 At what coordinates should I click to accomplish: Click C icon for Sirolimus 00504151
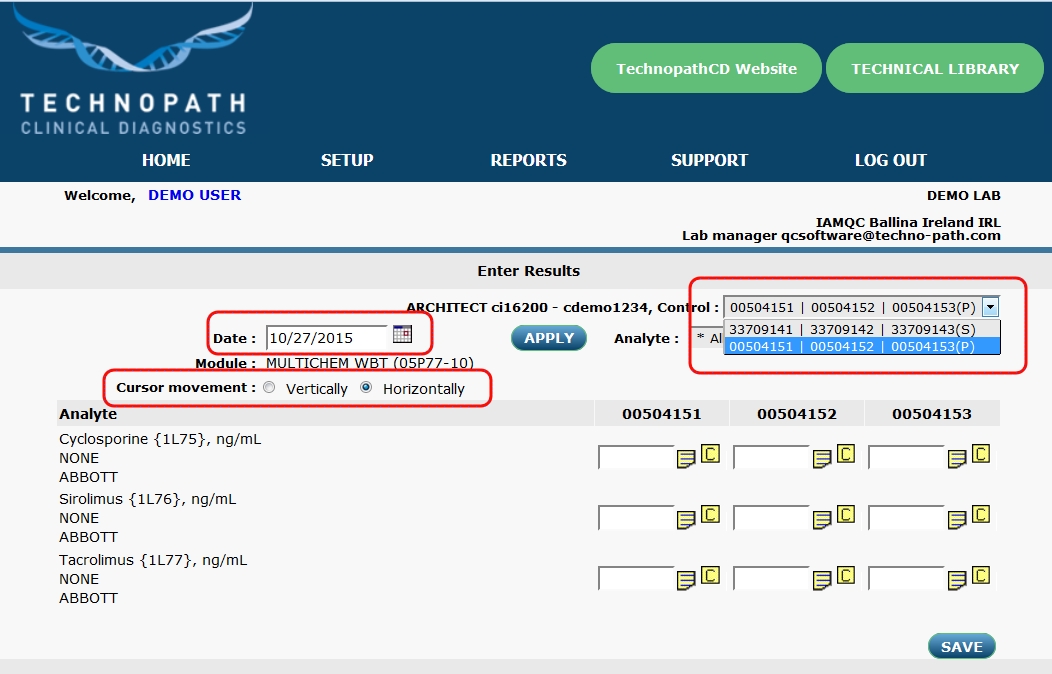[711, 514]
